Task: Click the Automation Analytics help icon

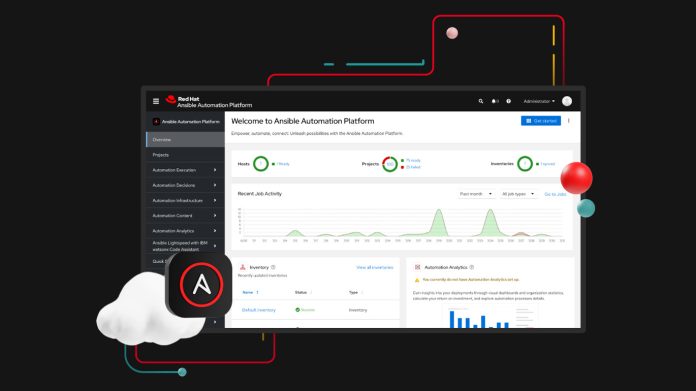Action: [x=471, y=267]
